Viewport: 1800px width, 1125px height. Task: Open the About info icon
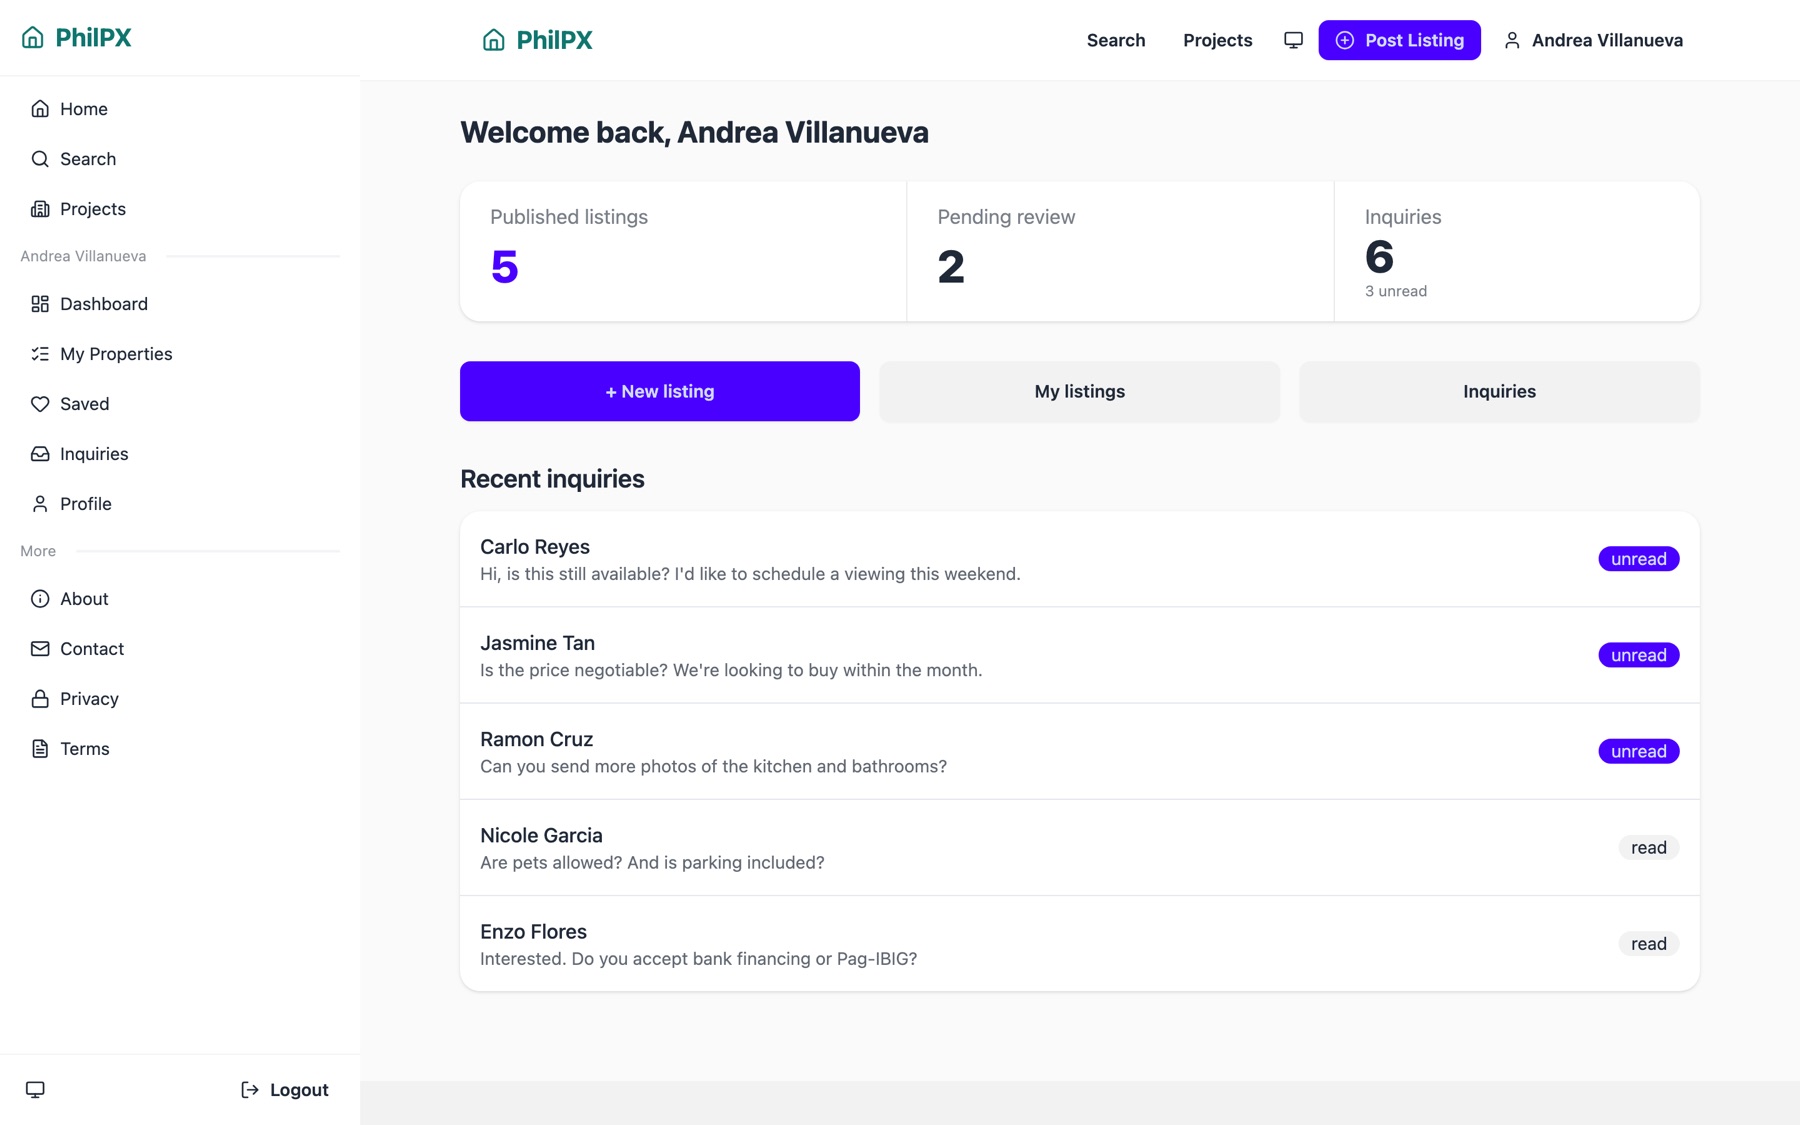pos(40,599)
